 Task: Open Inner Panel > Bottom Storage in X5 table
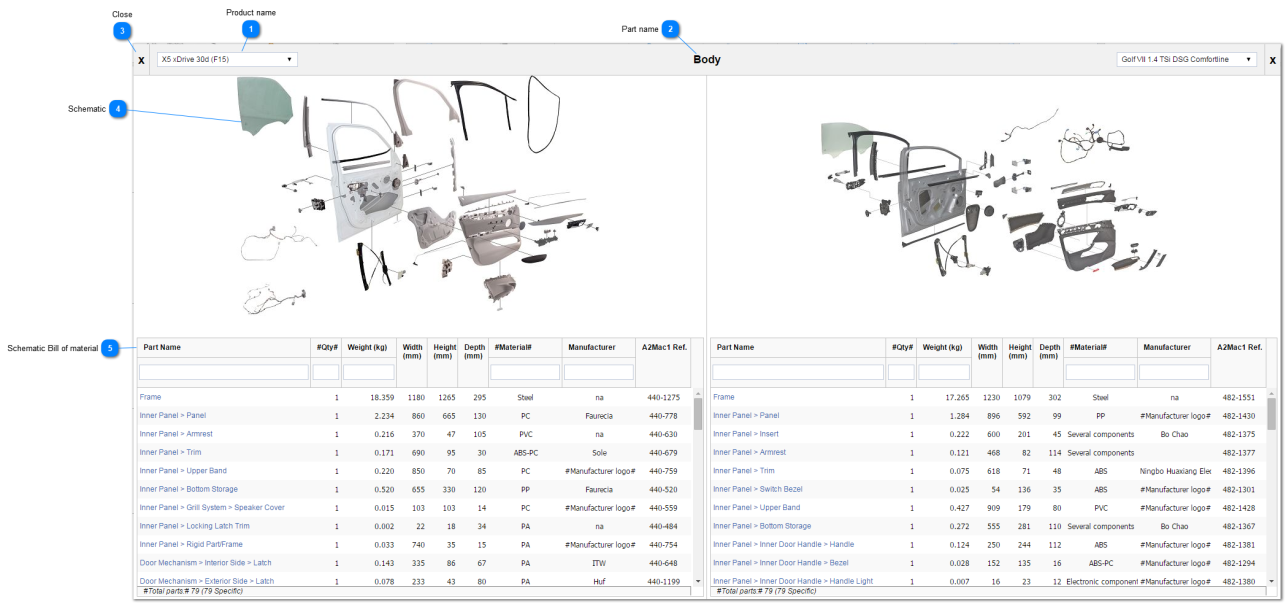pos(189,489)
